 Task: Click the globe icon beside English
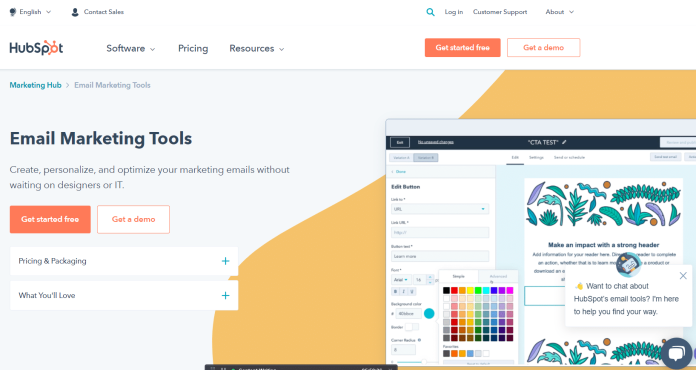pos(13,12)
